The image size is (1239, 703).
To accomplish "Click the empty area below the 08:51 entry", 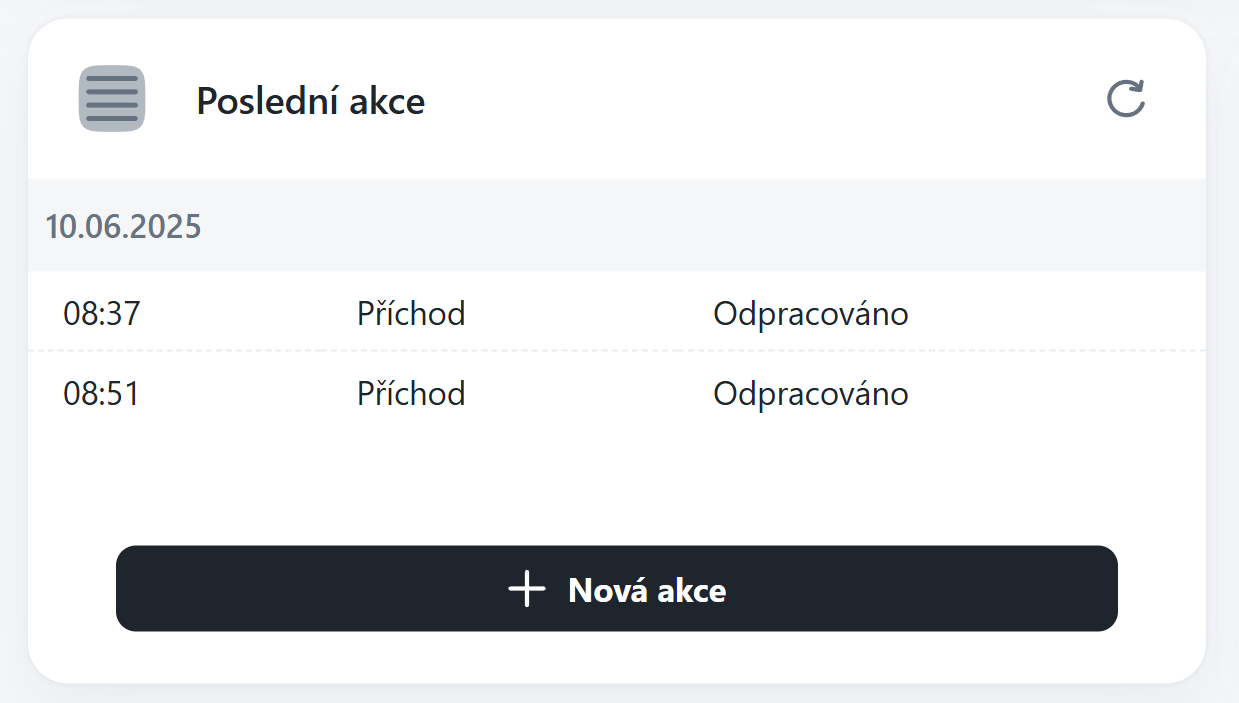I will 616,480.
